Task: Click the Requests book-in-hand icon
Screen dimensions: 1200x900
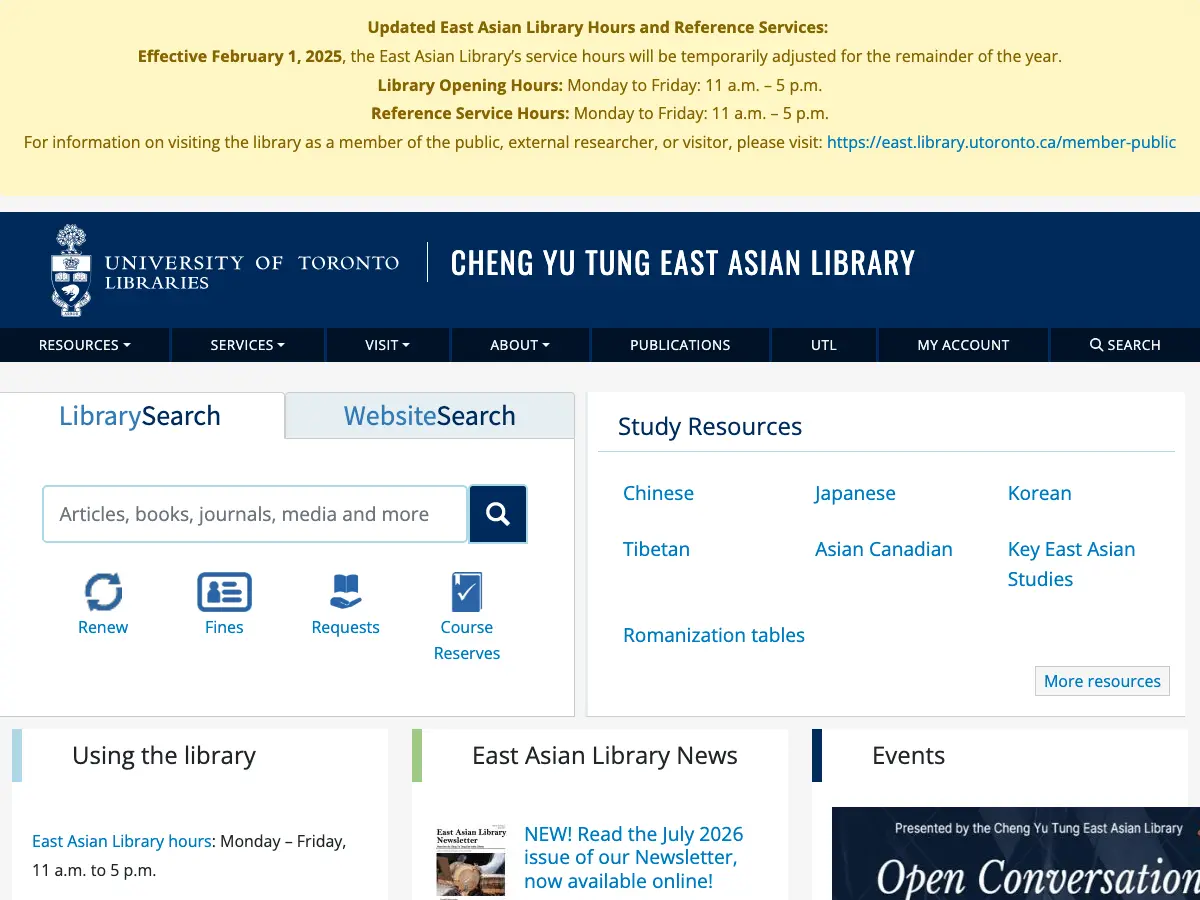Action: (x=345, y=592)
